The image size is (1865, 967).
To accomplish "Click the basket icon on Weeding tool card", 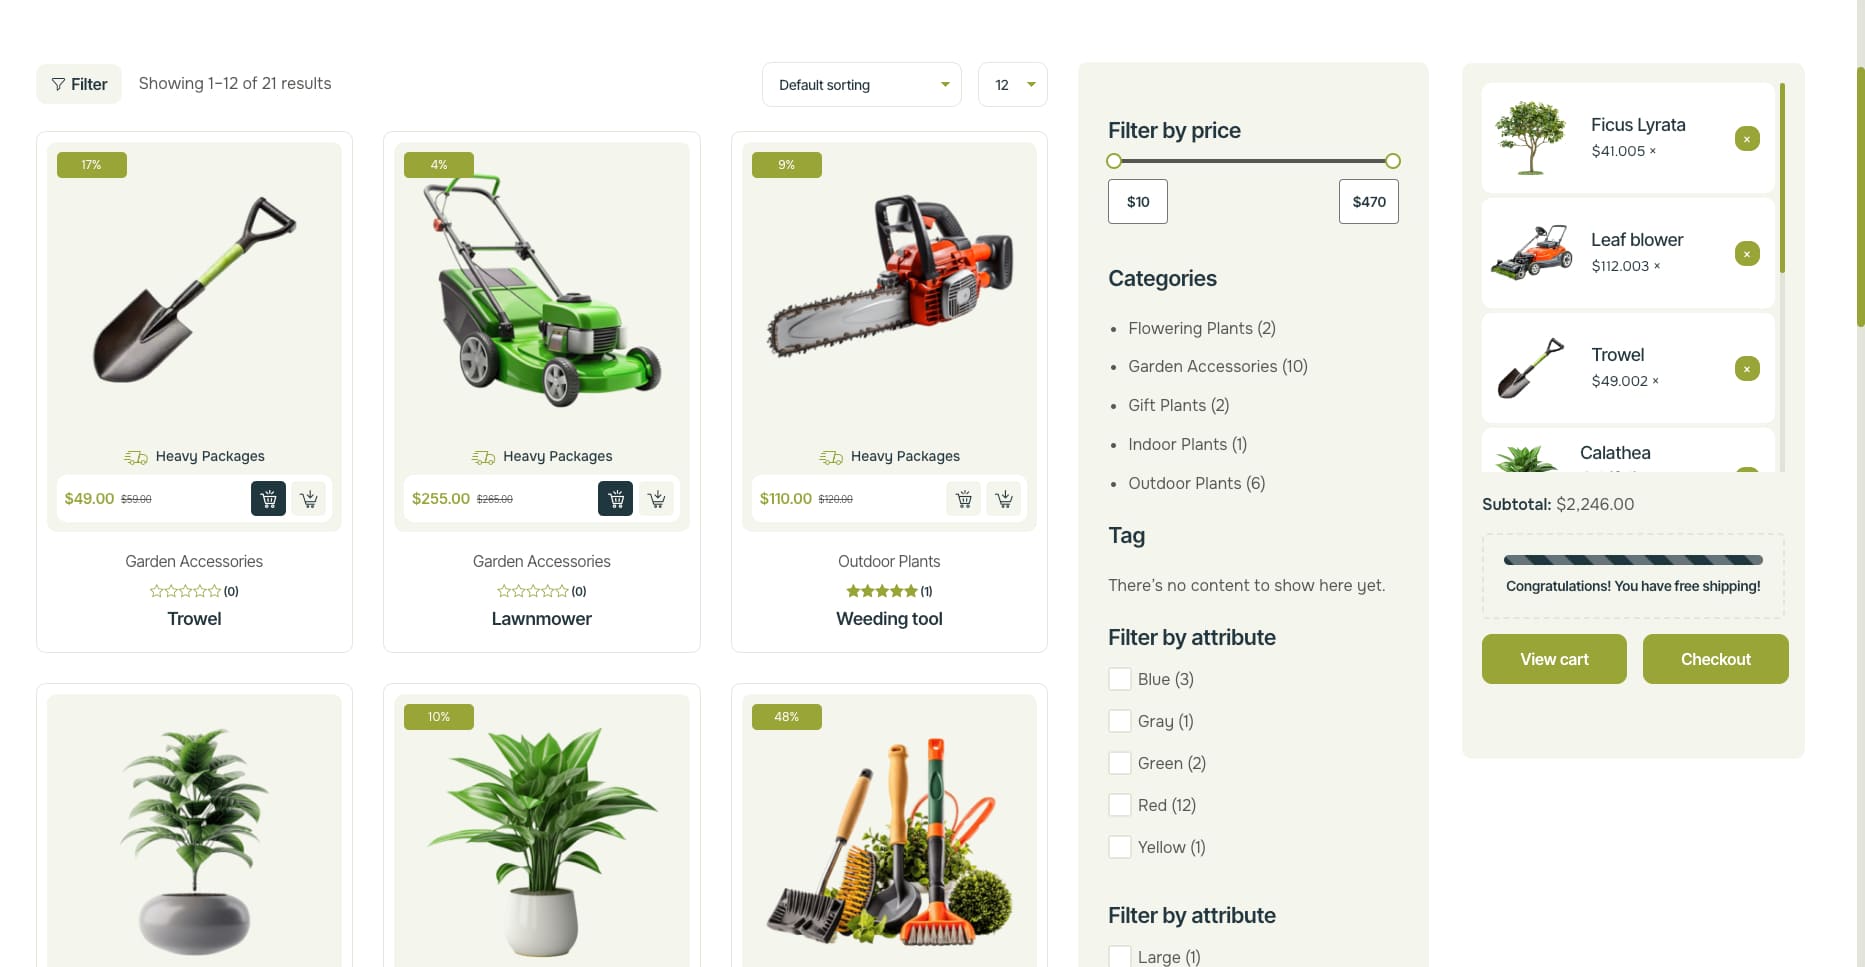I will (x=963, y=498).
